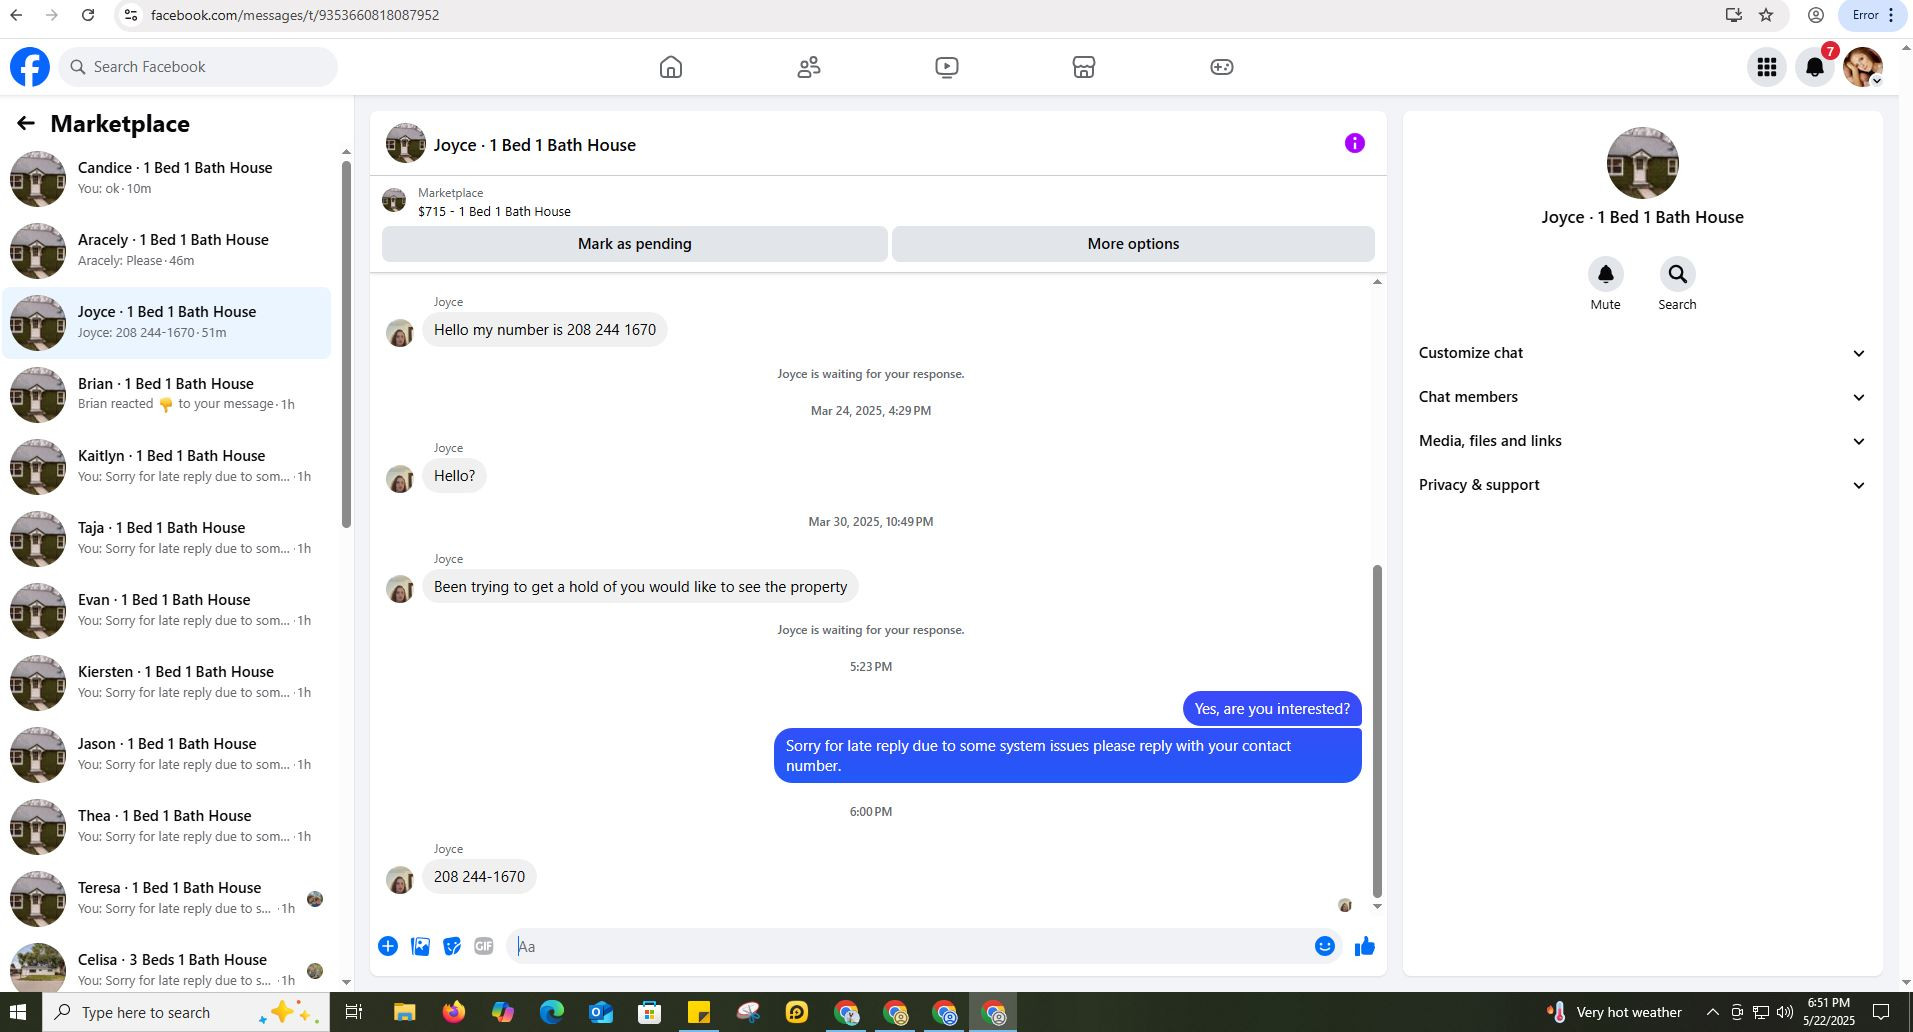1913x1032 pixels.
Task: Launch Firefox from taskbar
Action: pos(454,1012)
